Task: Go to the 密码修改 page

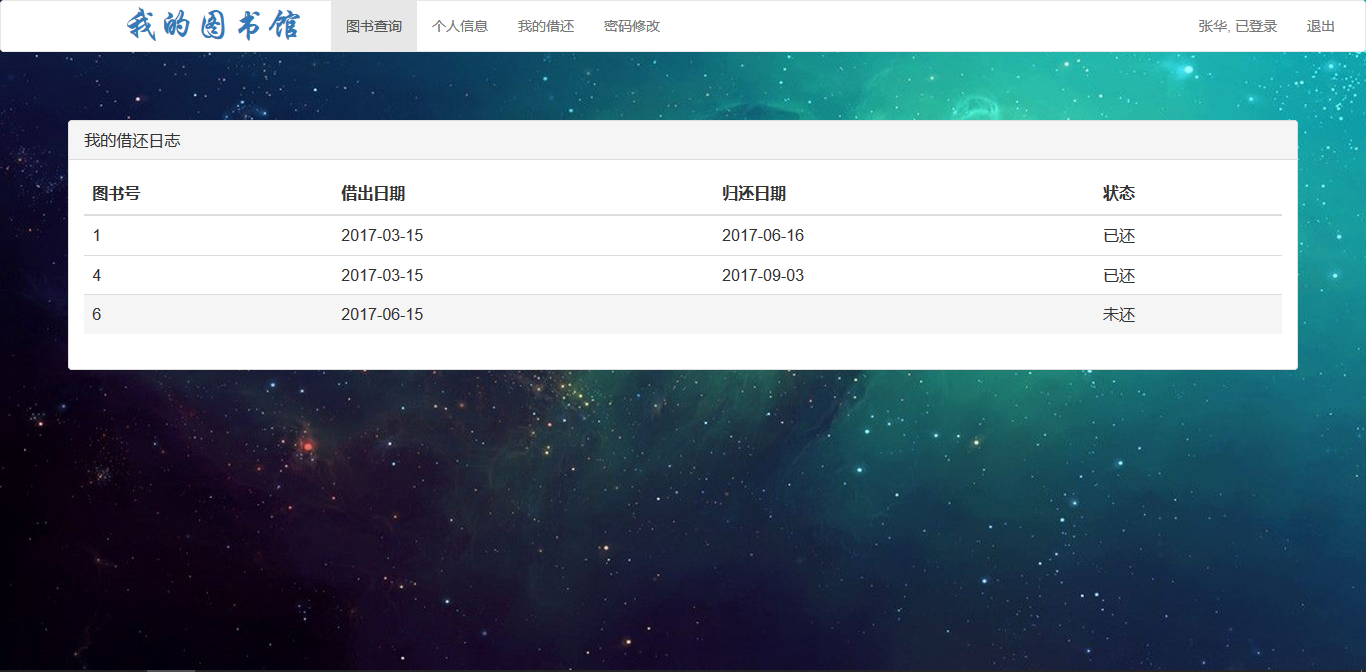Action: [x=631, y=26]
